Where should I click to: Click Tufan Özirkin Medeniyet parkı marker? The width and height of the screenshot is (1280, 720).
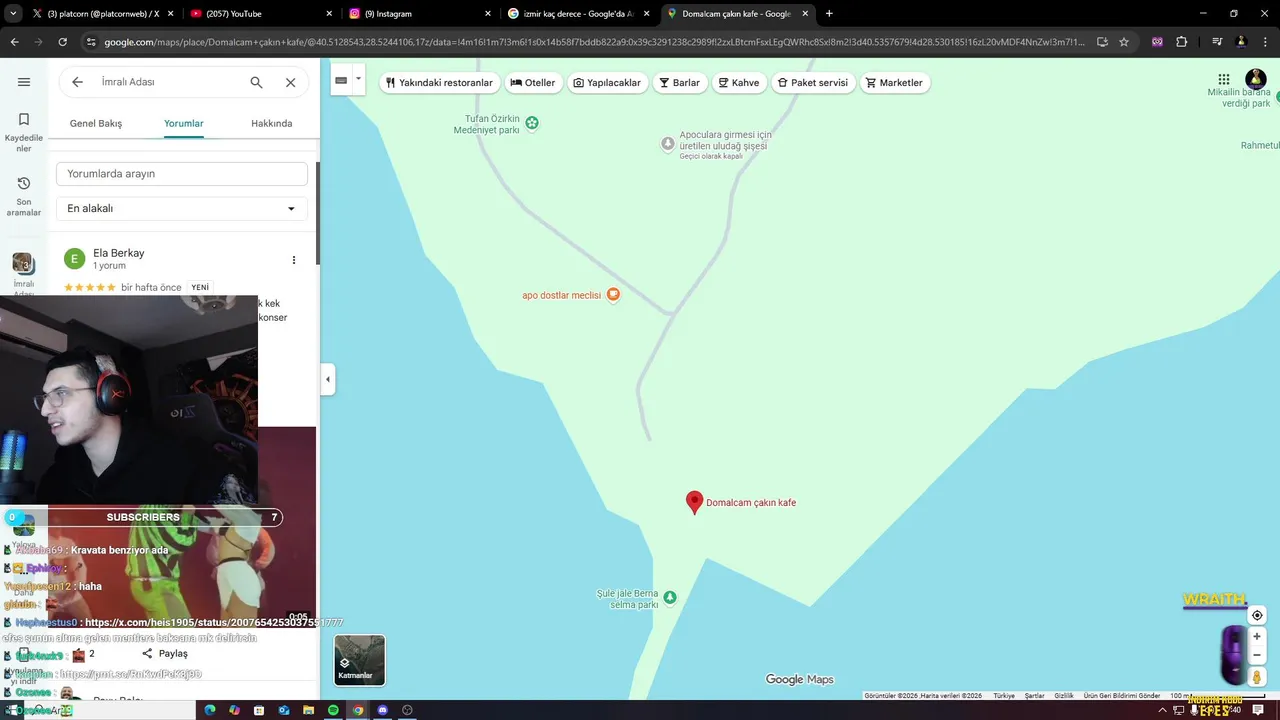[532, 123]
